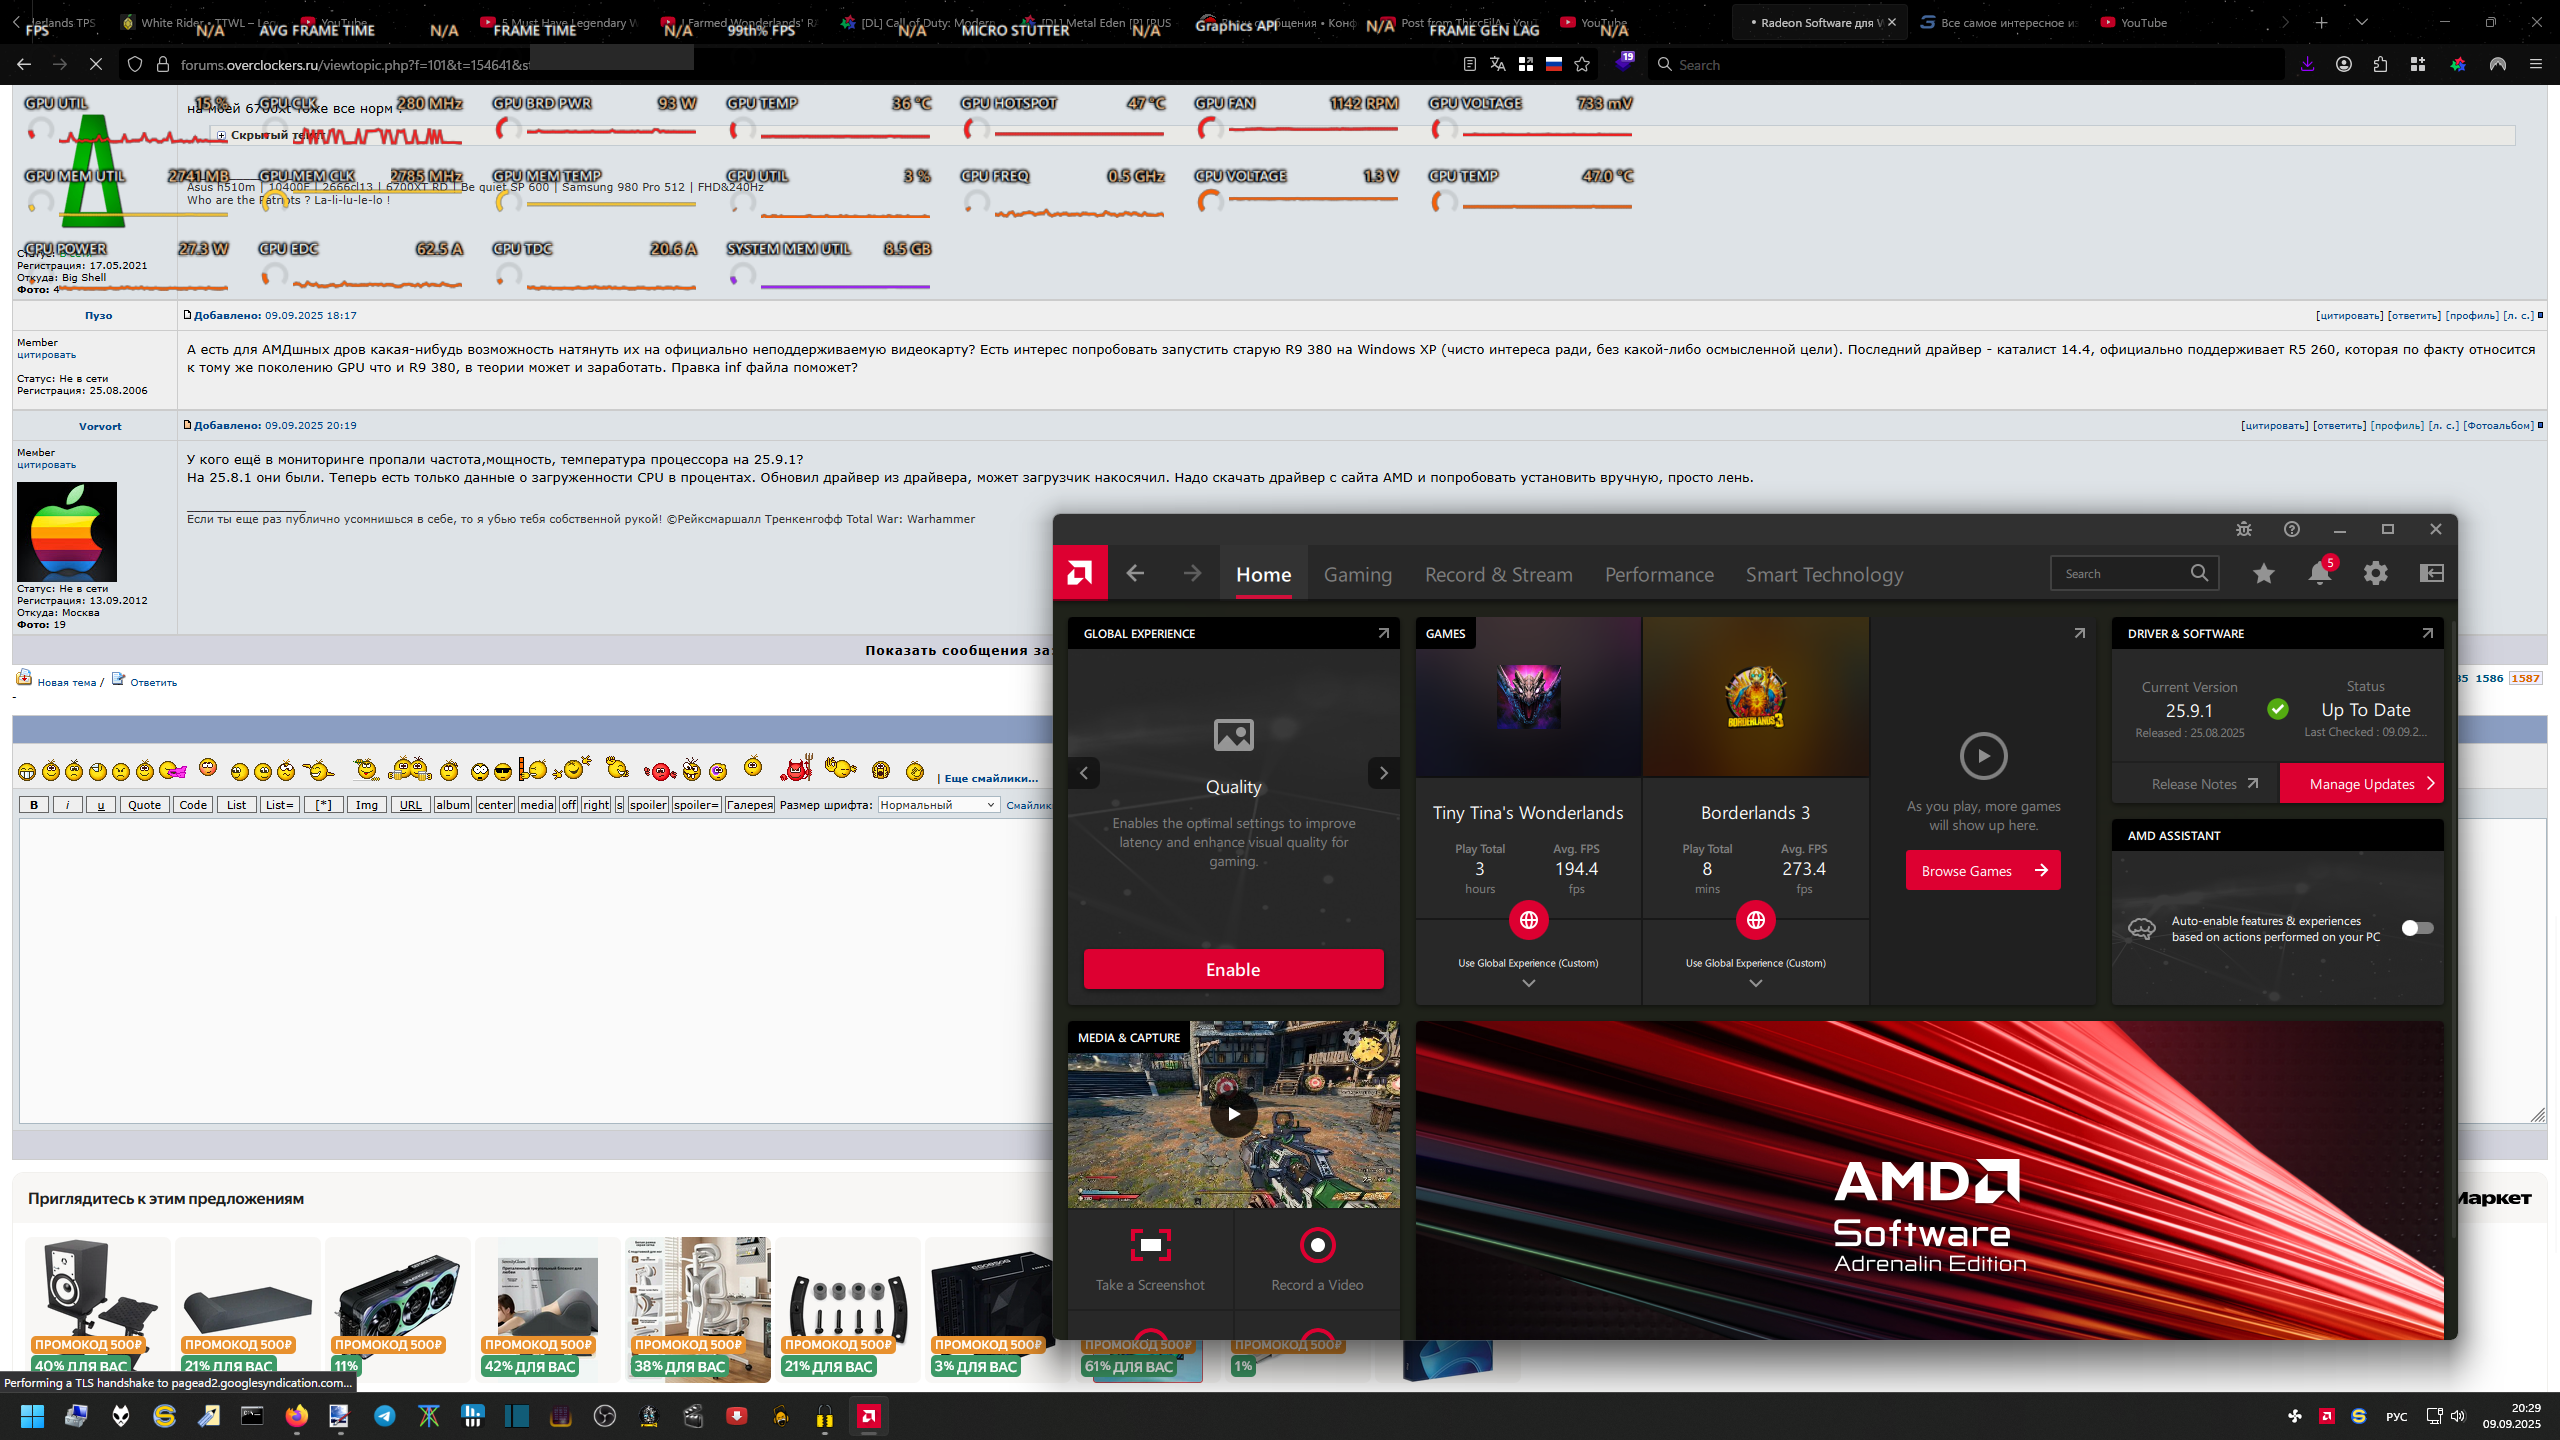Click the Take a Screenshot icon
Screen dimensions: 2560x1440
pyautogui.click(x=1150, y=1246)
